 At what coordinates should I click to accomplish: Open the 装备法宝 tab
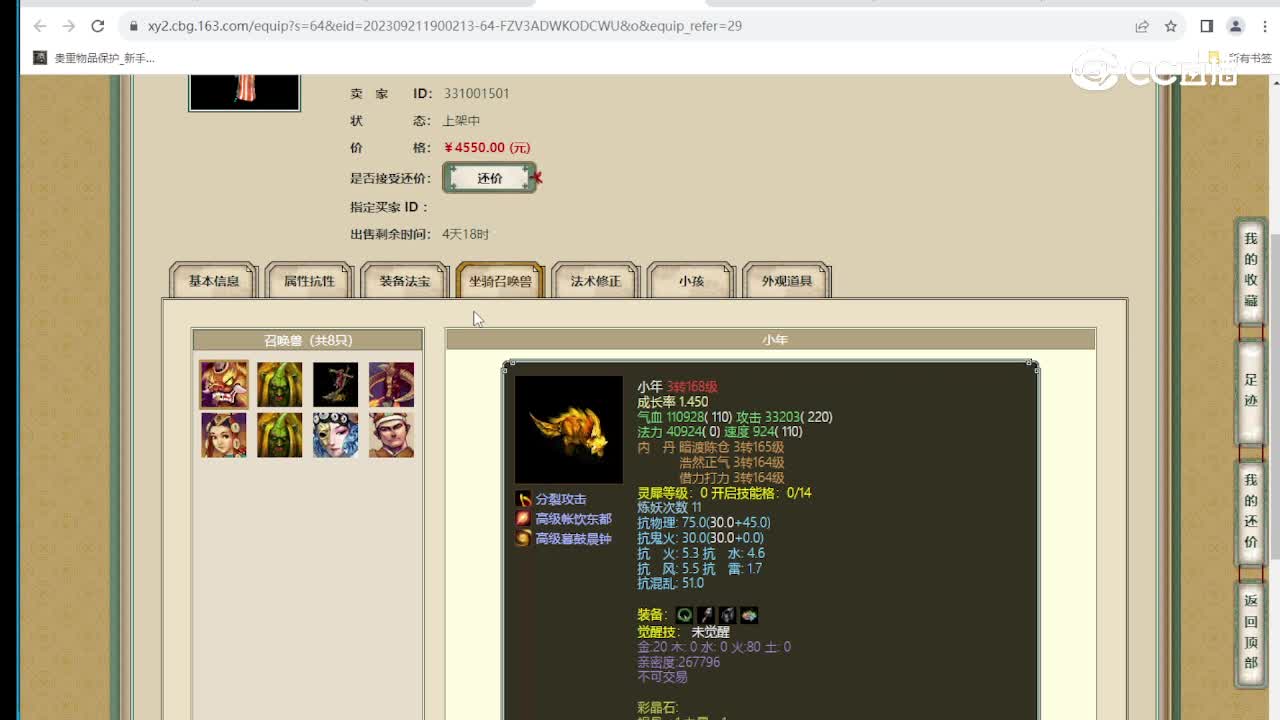click(405, 281)
